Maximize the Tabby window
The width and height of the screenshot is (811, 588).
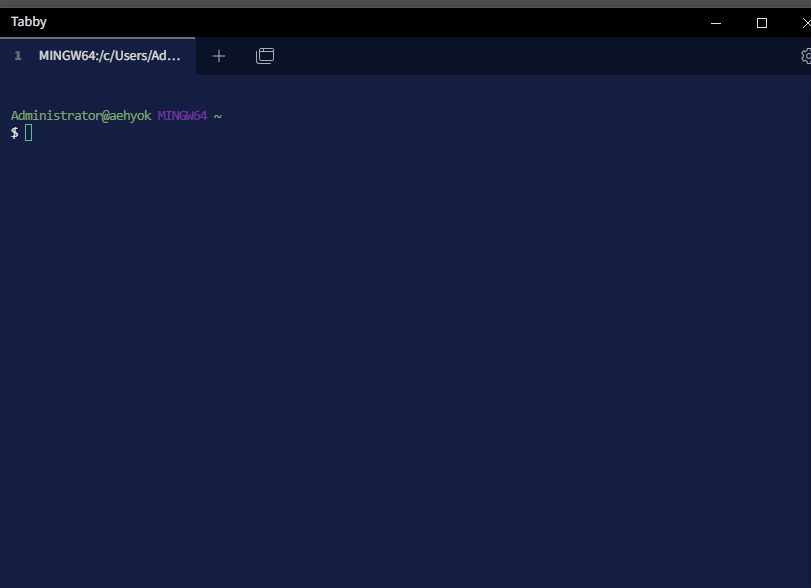tap(762, 23)
